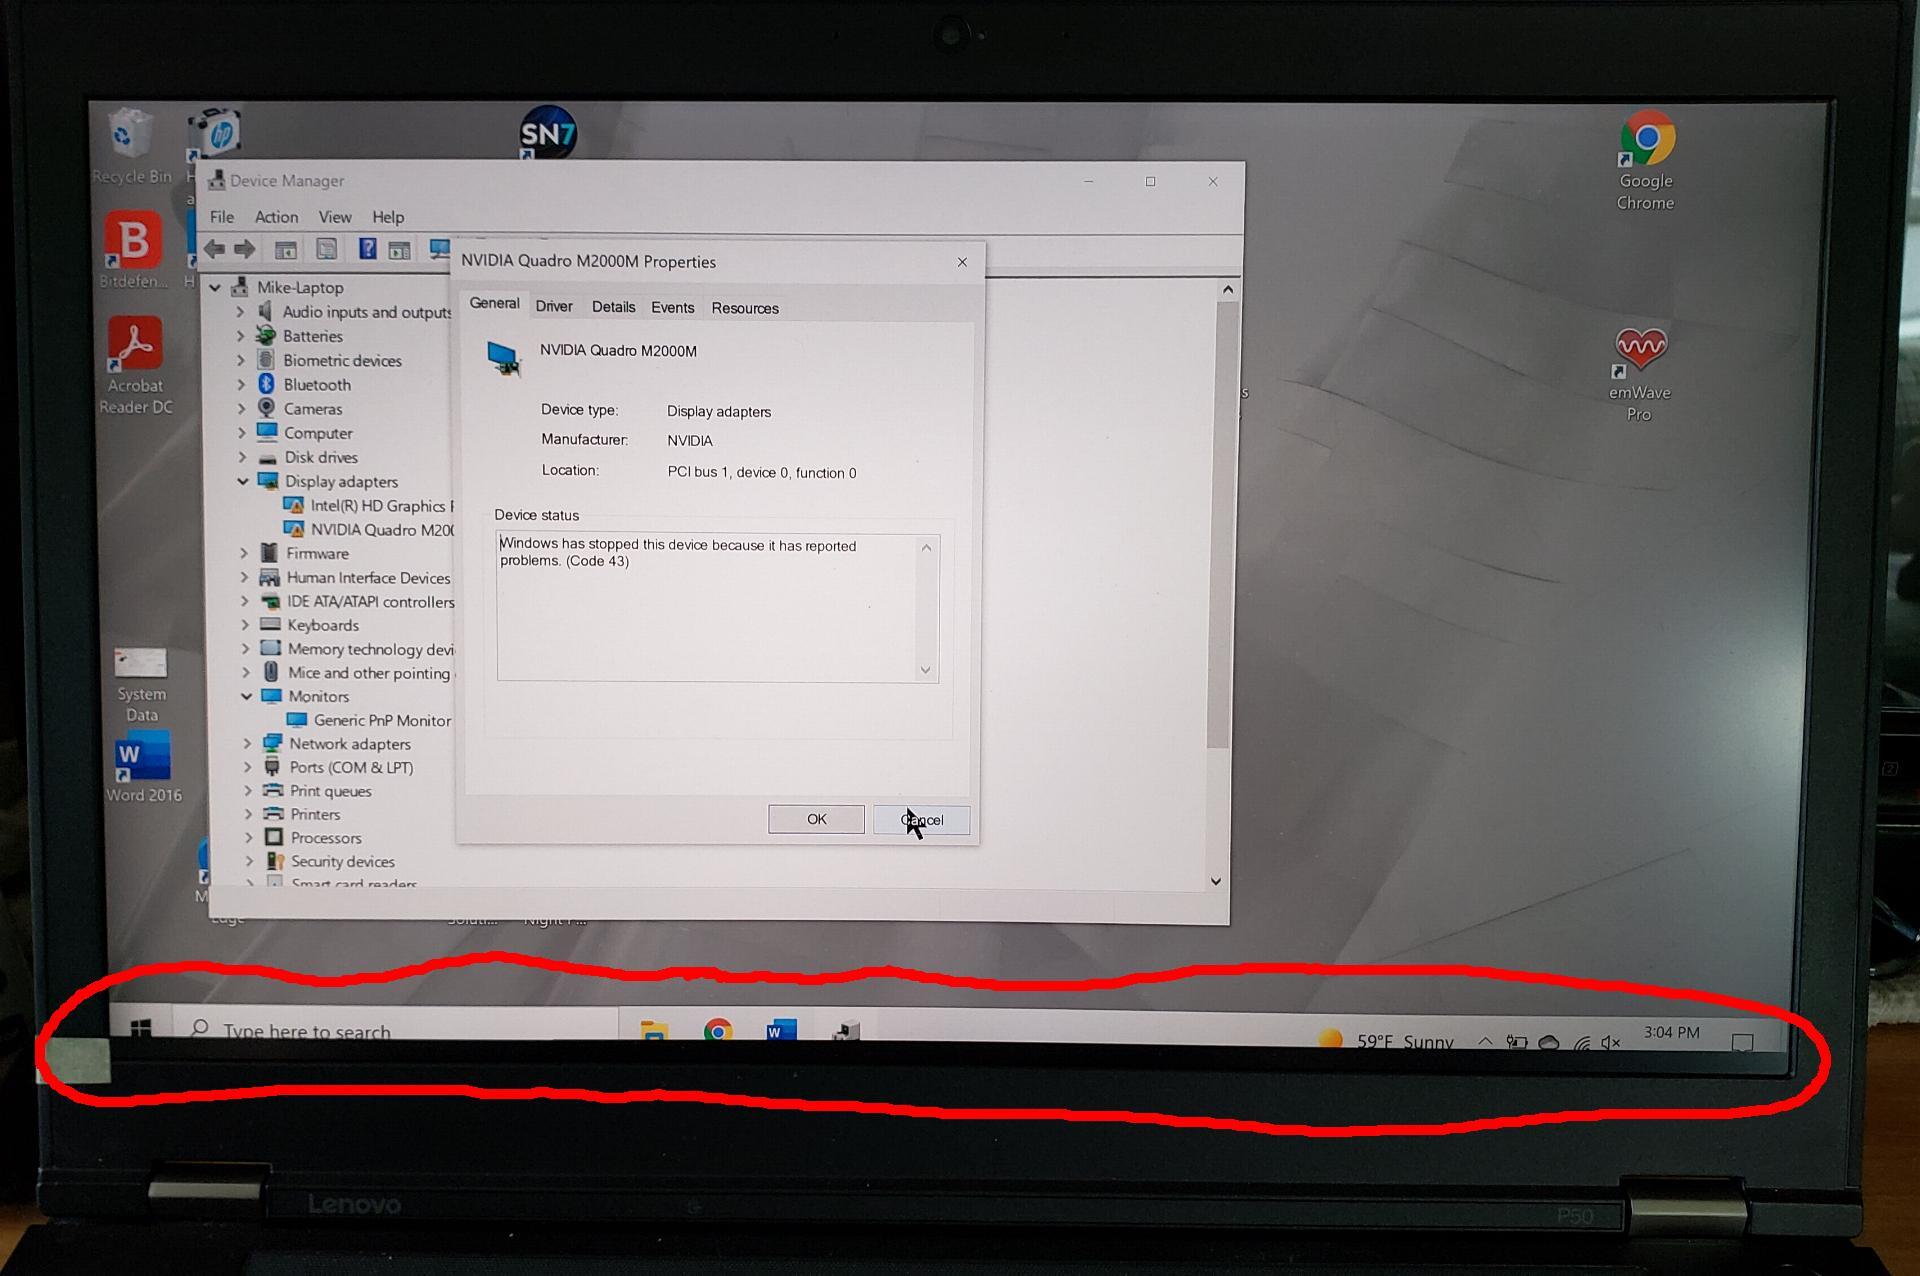Click the Windows Start button
Screen dimensions: 1920x1276
pos(141,1028)
